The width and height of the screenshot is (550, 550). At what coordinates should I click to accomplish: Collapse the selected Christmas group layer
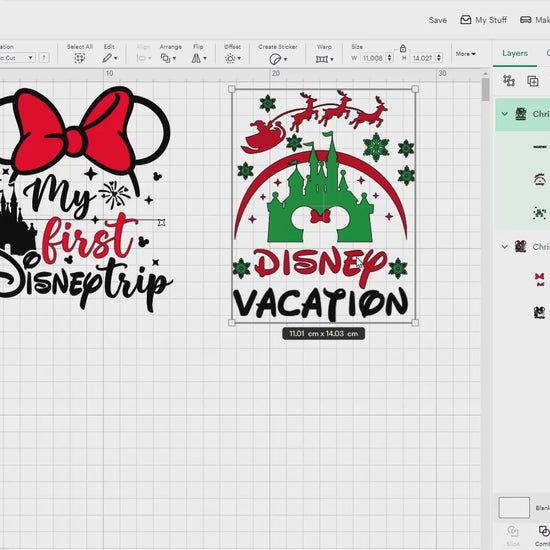(x=505, y=114)
